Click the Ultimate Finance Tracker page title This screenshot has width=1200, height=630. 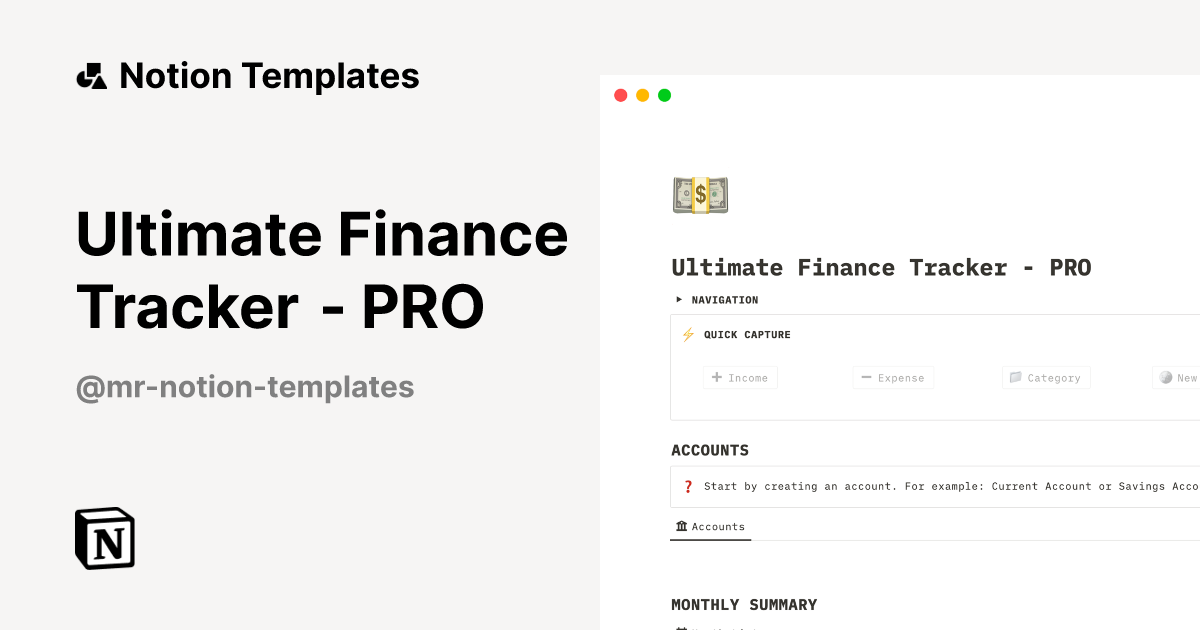(x=881, y=267)
